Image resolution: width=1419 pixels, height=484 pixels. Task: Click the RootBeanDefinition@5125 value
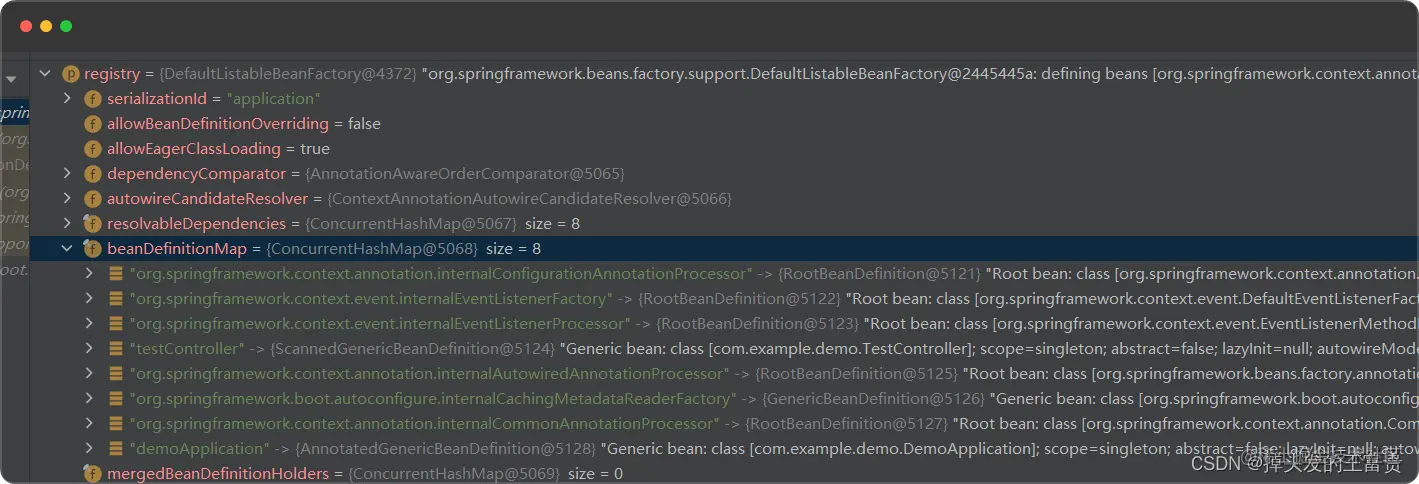[856, 374]
